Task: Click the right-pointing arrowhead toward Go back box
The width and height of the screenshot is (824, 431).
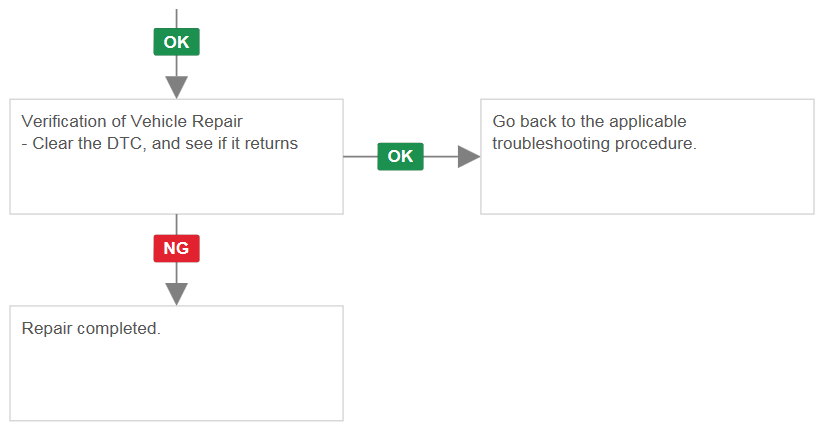Action: pyautogui.click(x=469, y=157)
